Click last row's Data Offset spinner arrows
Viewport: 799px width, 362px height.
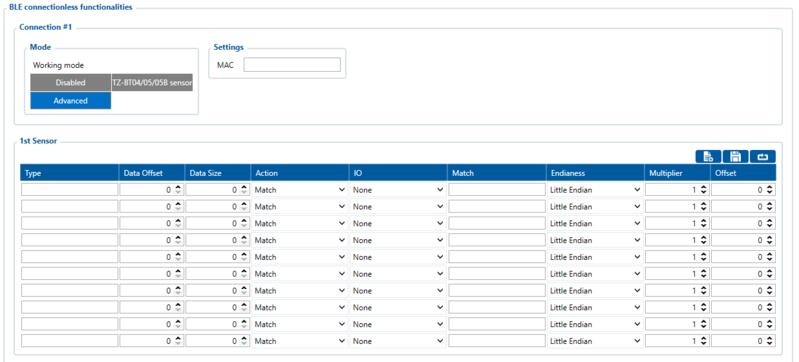tap(178, 341)
